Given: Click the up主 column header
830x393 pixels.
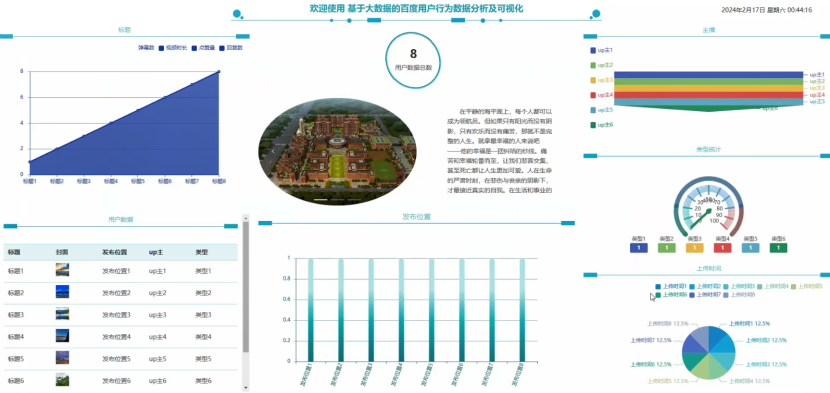Looking at the screenshot, I should (156, 252).
